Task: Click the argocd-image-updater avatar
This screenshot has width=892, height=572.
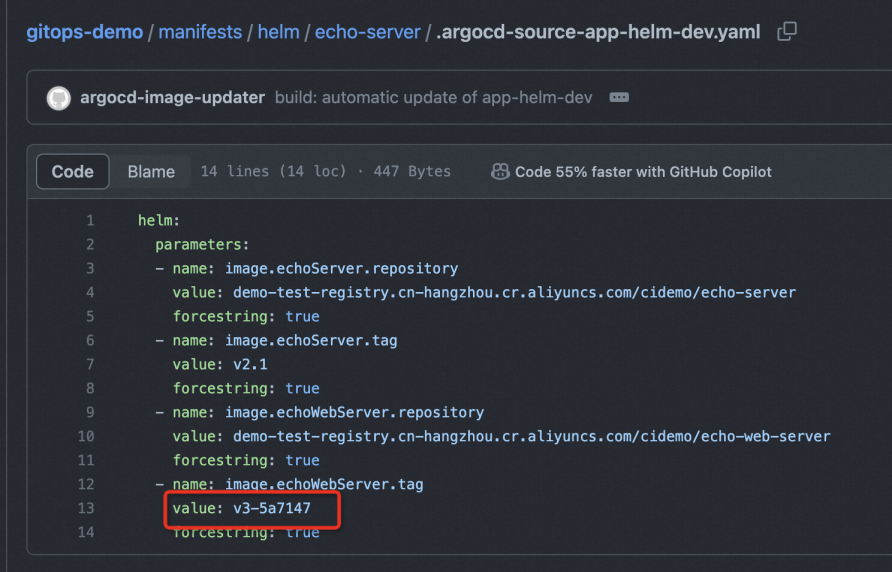Action: (59, 98)
